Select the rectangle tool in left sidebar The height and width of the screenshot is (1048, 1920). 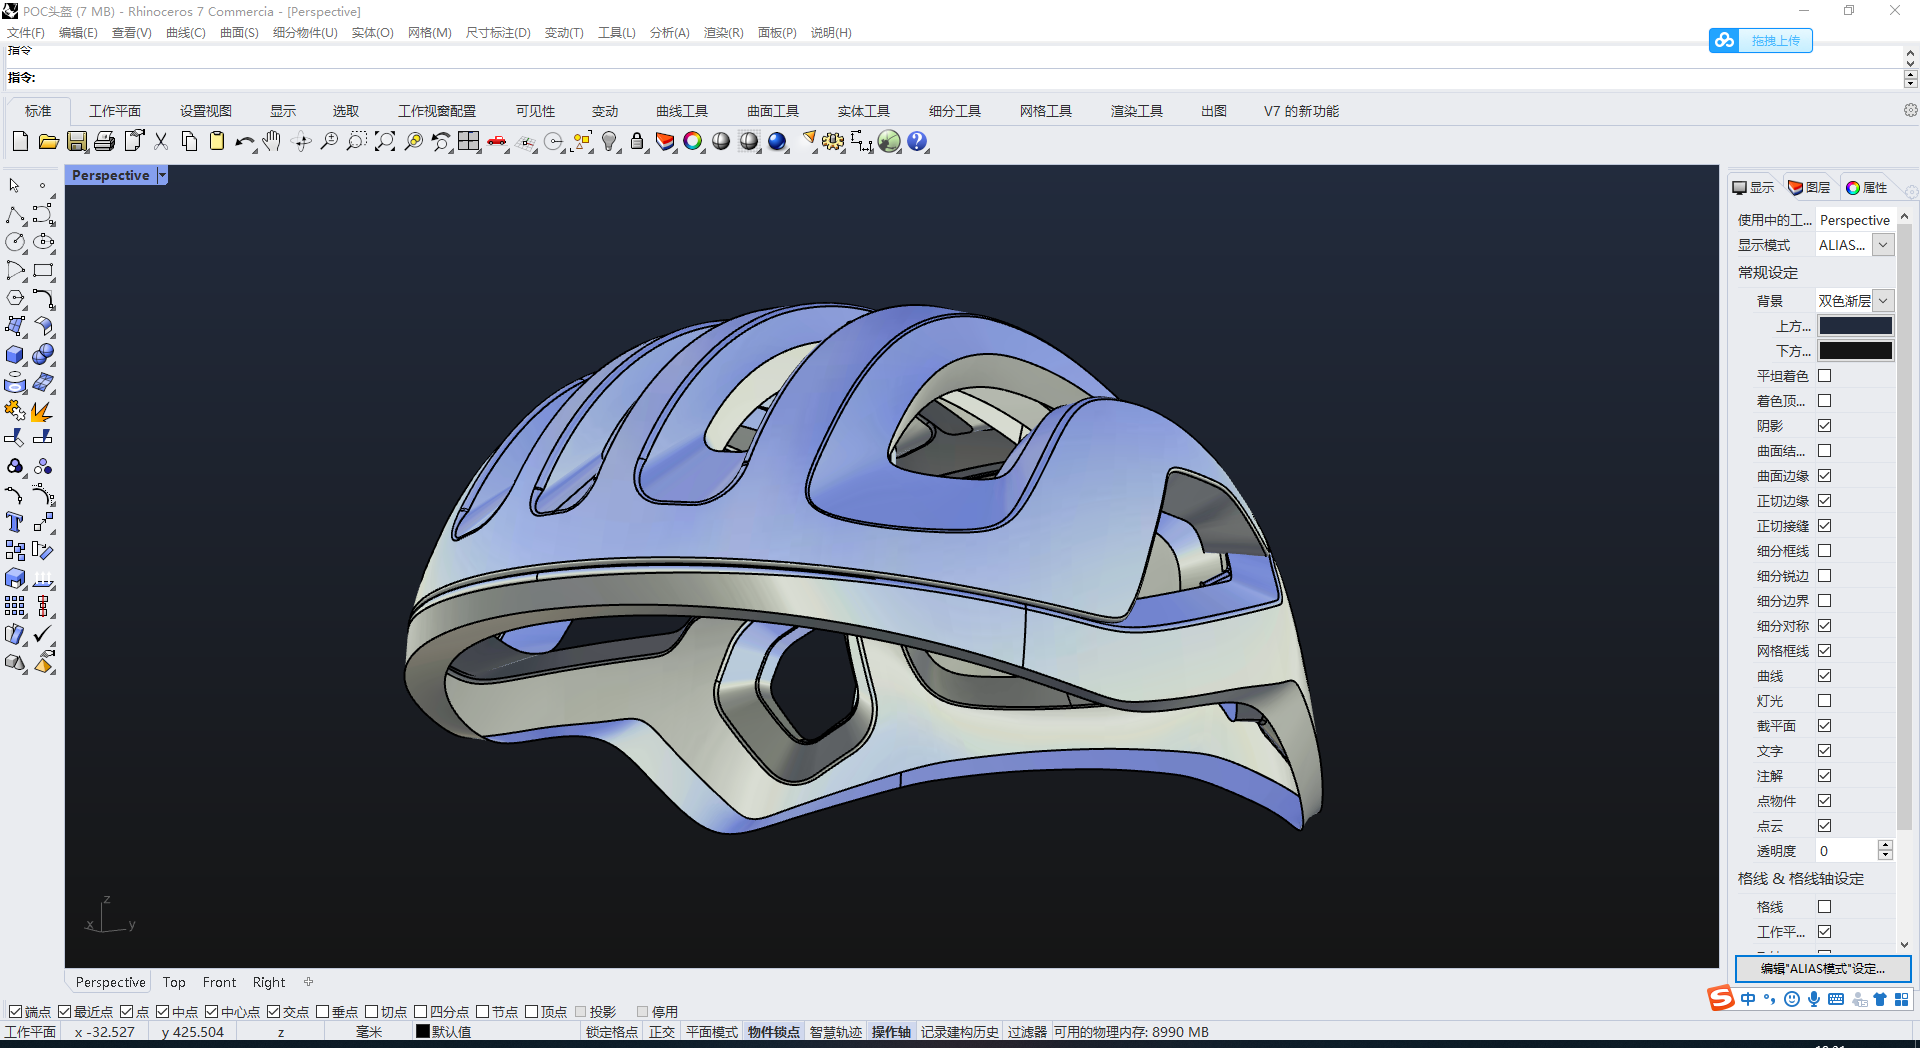pyautogui.click(x=43, y=270)
